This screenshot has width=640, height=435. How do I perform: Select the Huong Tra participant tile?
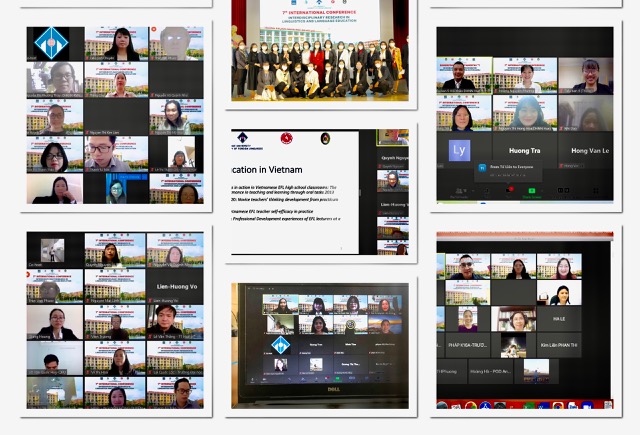[x=525, y=150]
